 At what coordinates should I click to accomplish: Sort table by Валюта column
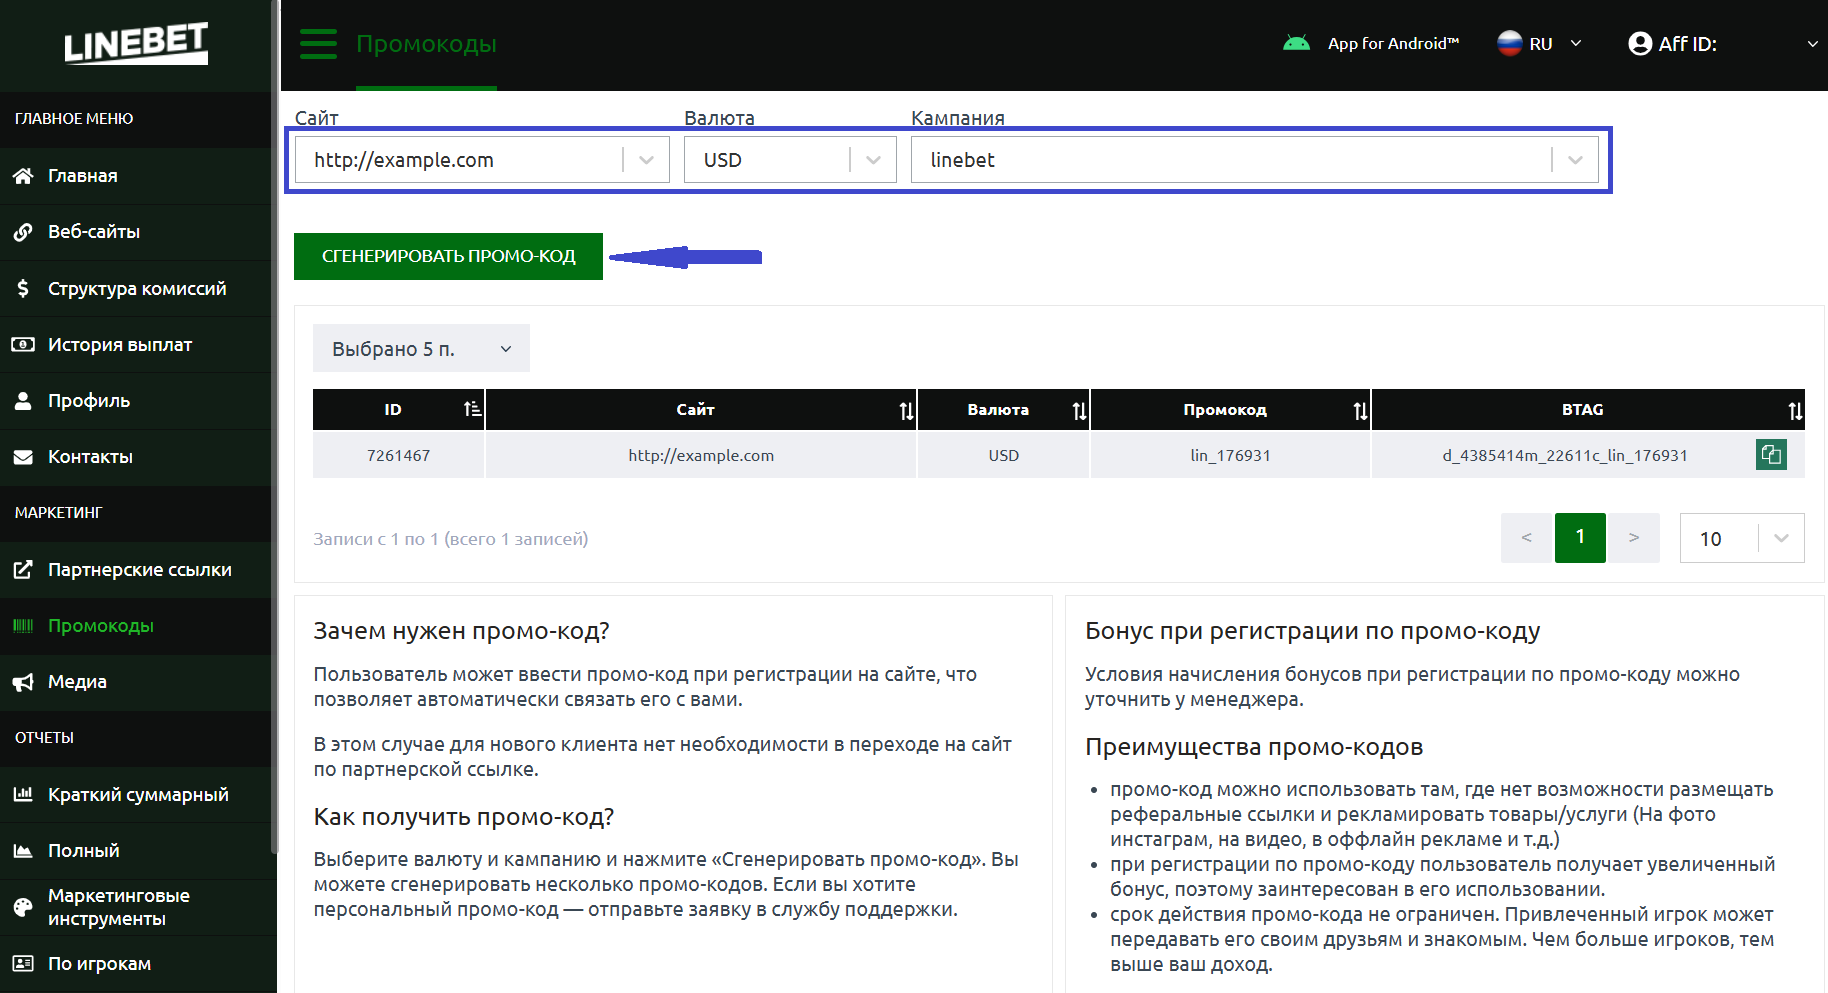[x=1079, y=410]
